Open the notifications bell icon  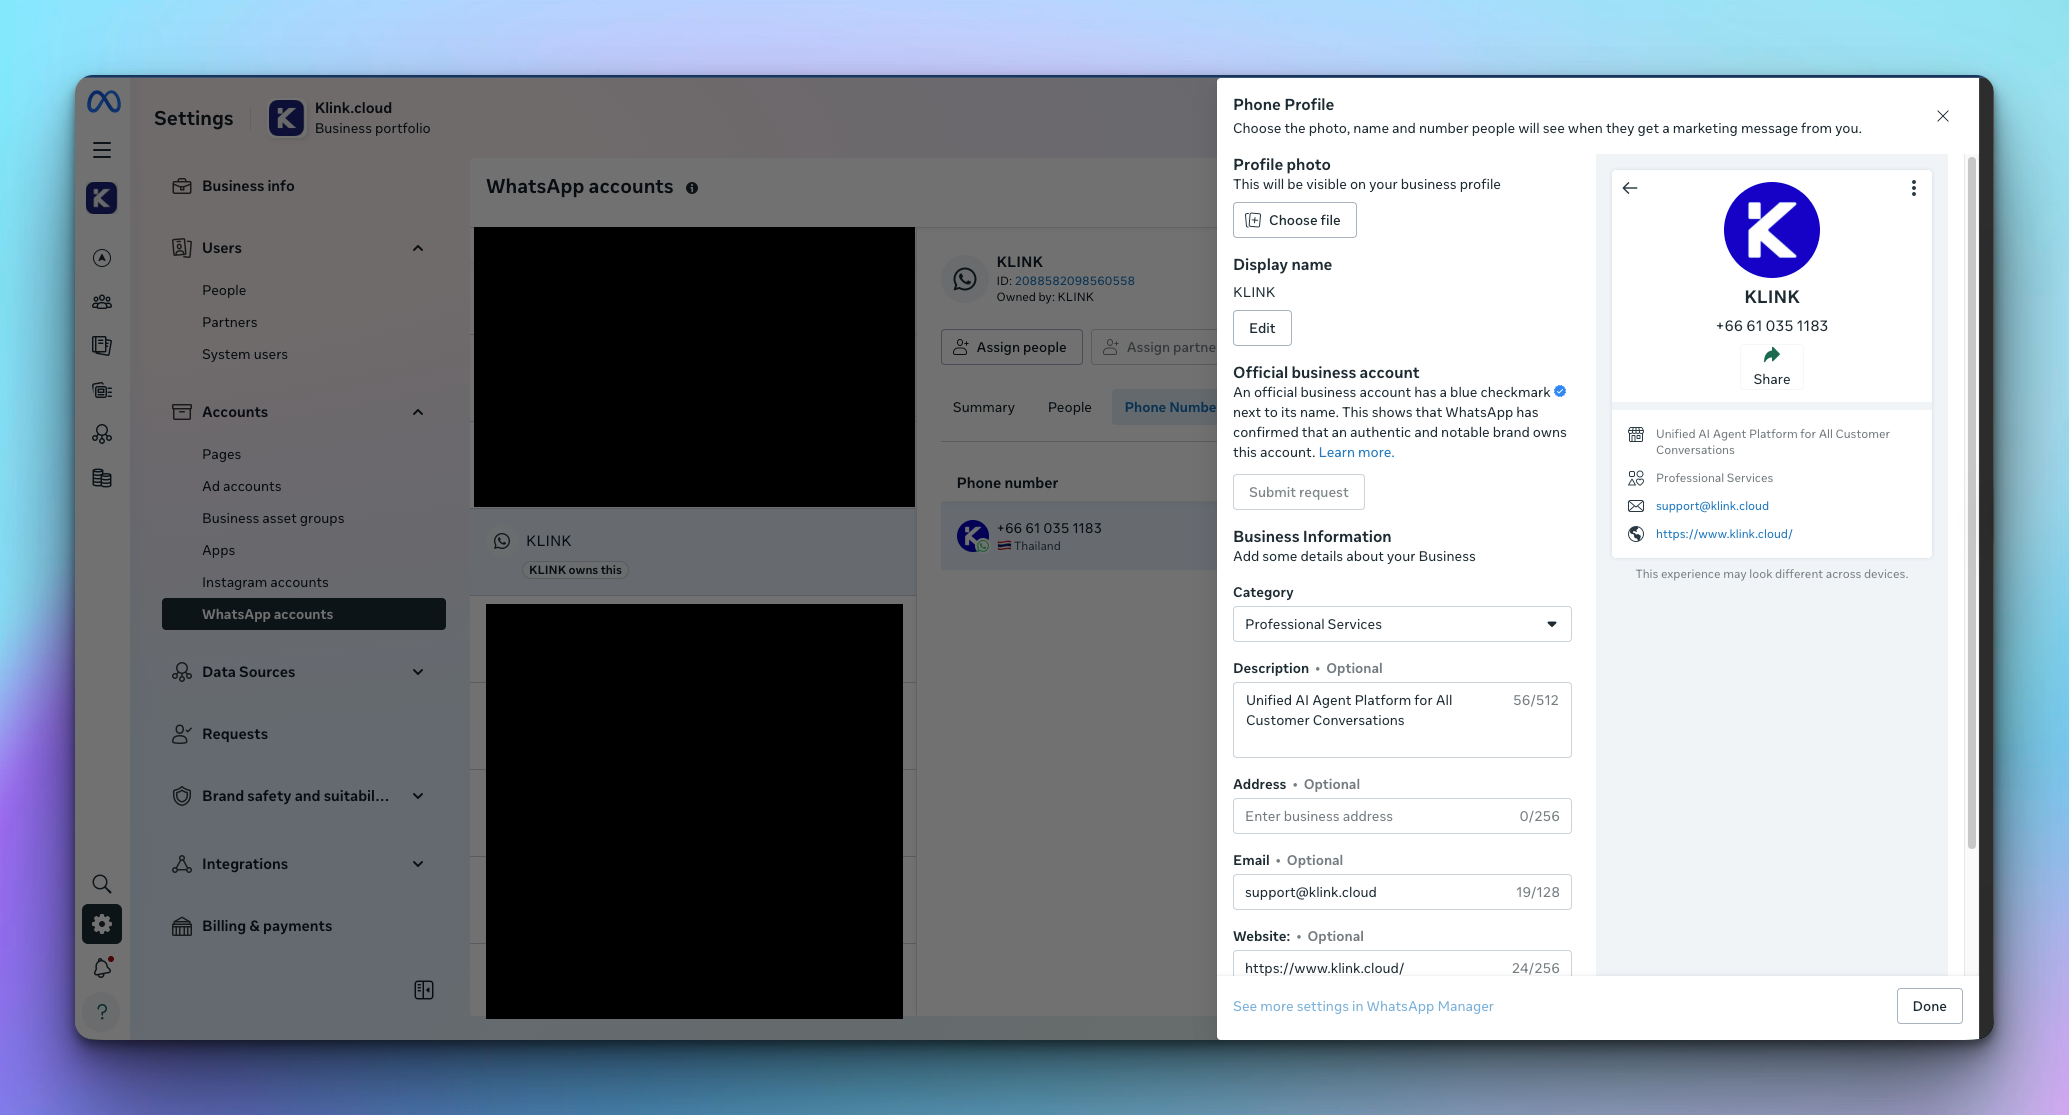(x=102, y=968)
